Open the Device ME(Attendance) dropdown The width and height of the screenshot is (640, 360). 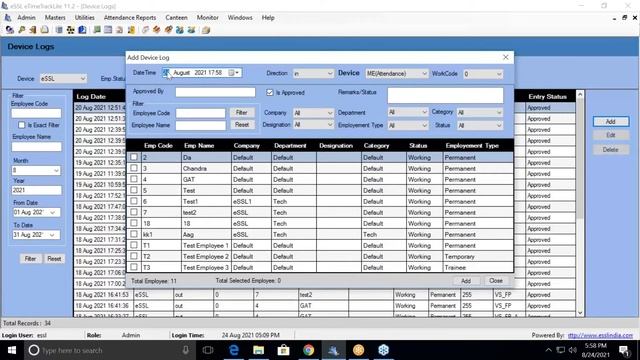point(396,73)
